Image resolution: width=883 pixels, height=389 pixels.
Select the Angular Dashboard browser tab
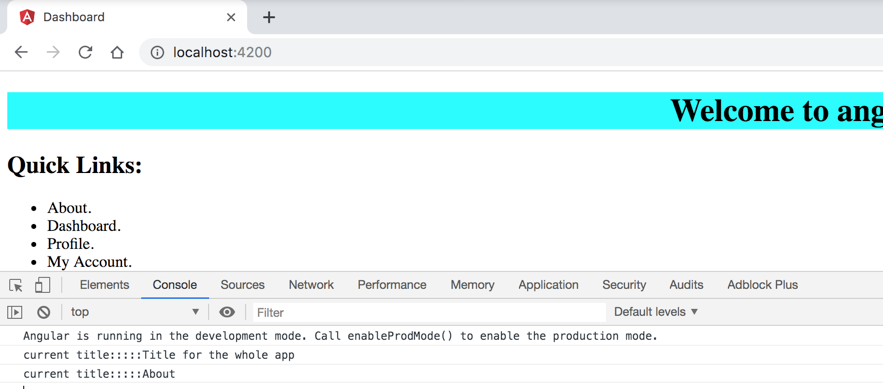(127, 17)
